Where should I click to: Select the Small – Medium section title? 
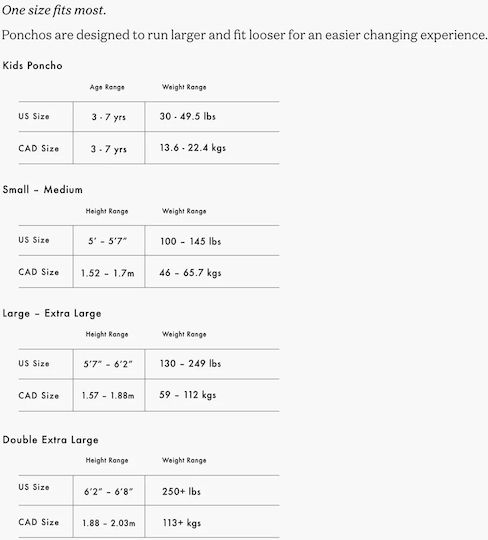42,189
